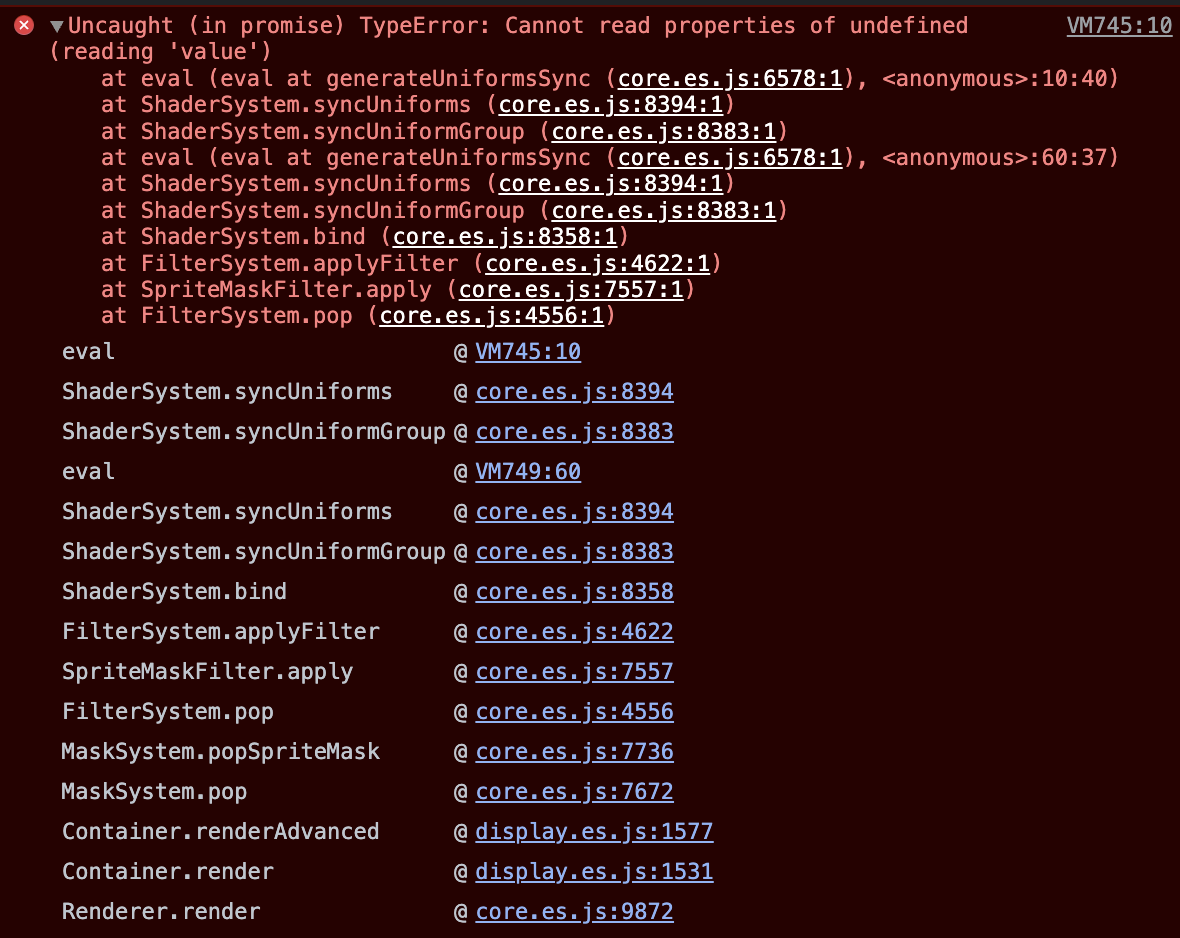Open core.es.js:8358 ShaderSystem.bind frame
This screenshot has height=938, width=1180.
(x=575, y=591)
